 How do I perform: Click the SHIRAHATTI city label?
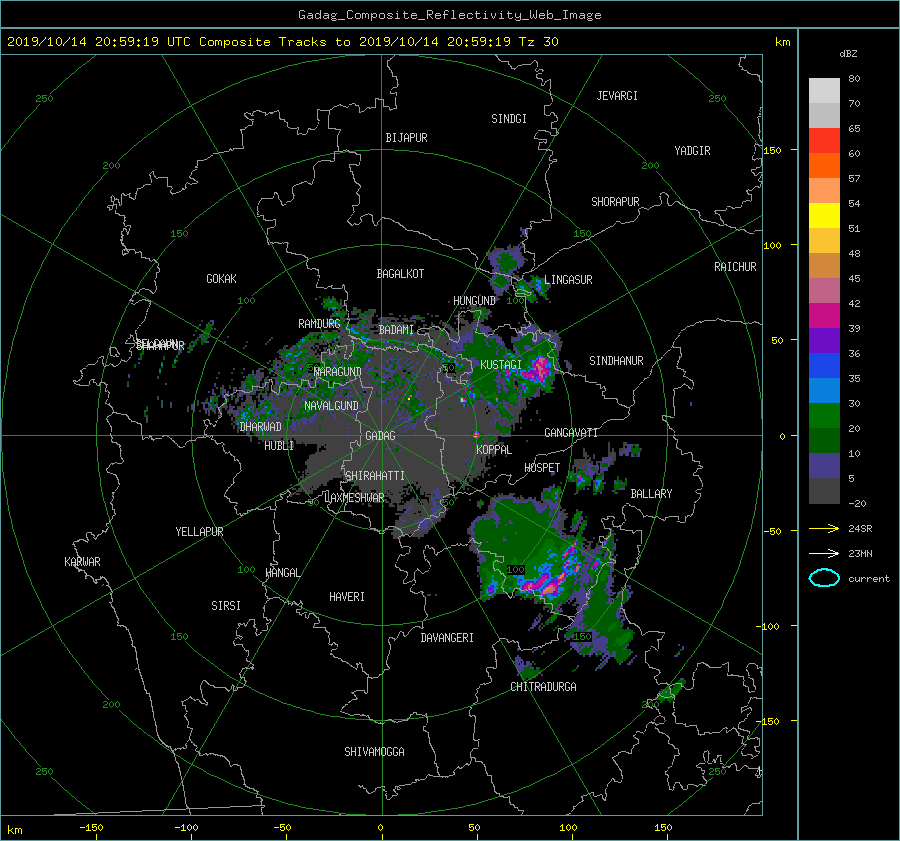click(375, 476)
